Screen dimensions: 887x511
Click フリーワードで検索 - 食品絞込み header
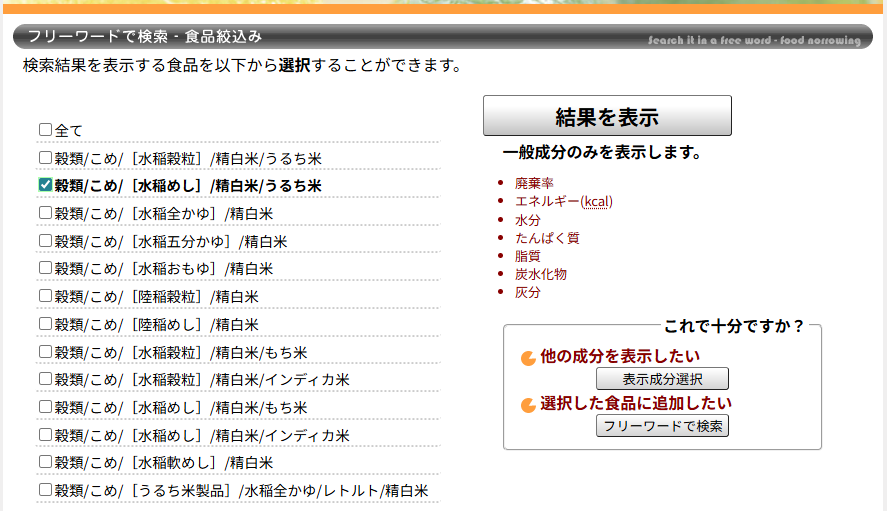click(144, 36)
